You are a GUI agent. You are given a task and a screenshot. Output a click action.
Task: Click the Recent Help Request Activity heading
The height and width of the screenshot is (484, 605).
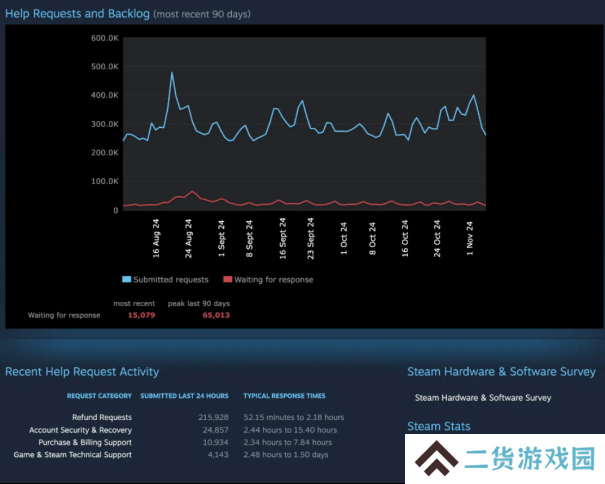[82, 372]
